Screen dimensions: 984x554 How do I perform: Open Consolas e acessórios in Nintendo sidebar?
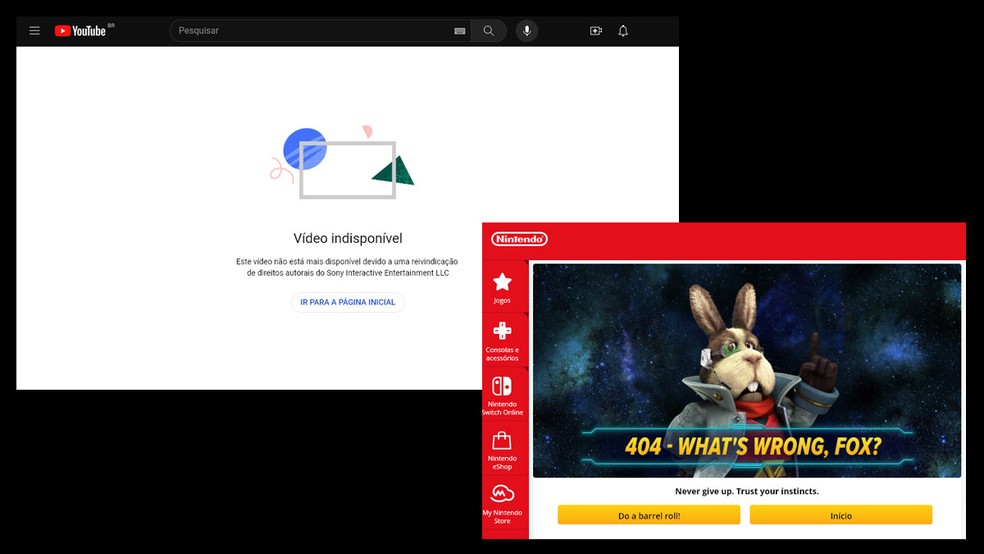(502, 341)
